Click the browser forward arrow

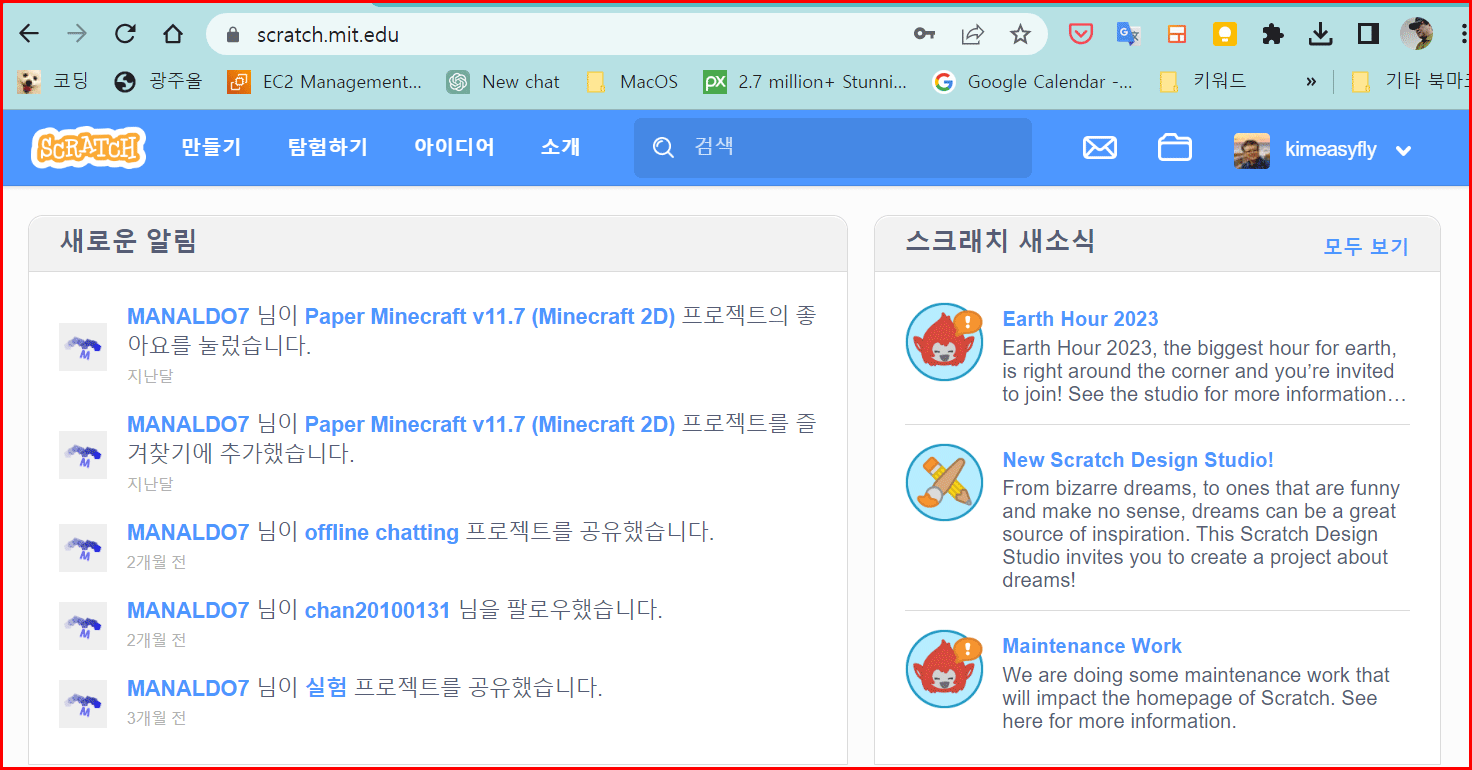77,34
